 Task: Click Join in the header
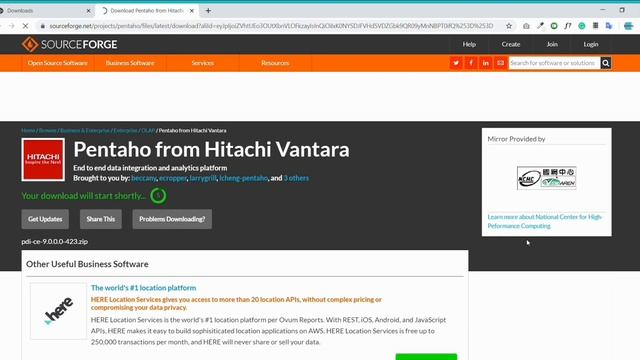click(x=552, y=44)
